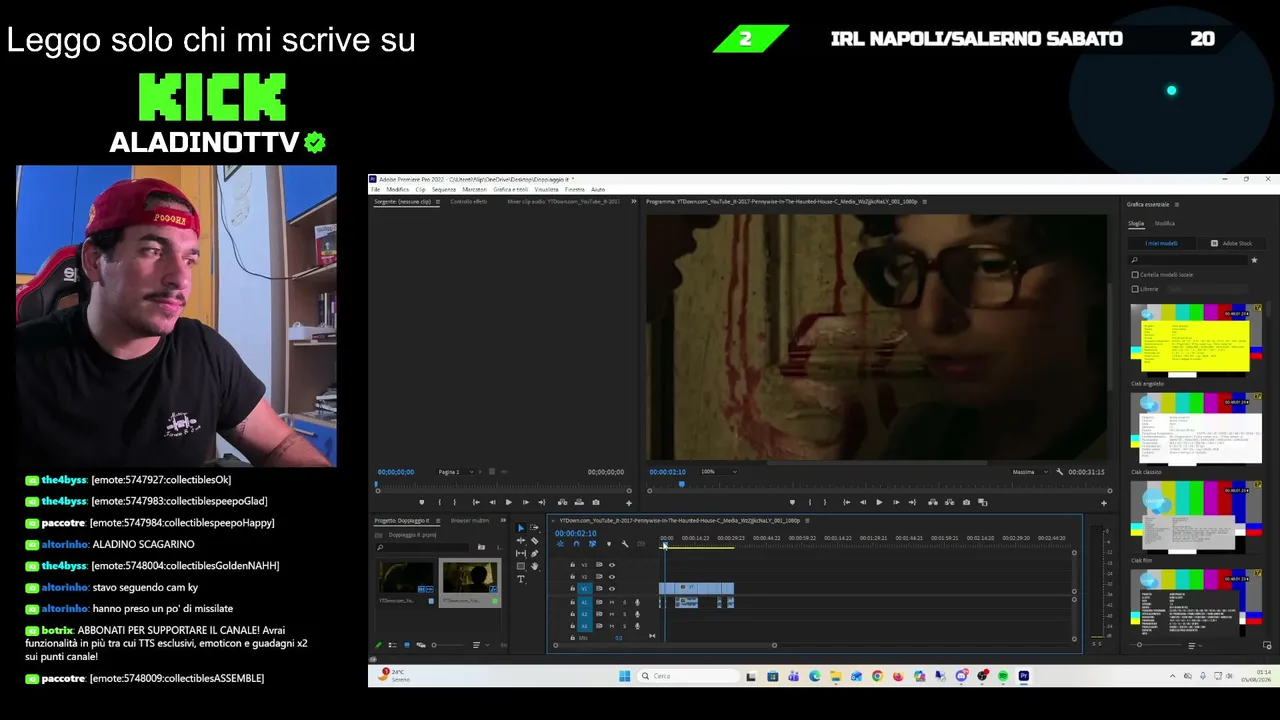
Task: Open Massima playback resolution dropdown
Action: (1028, 472)
